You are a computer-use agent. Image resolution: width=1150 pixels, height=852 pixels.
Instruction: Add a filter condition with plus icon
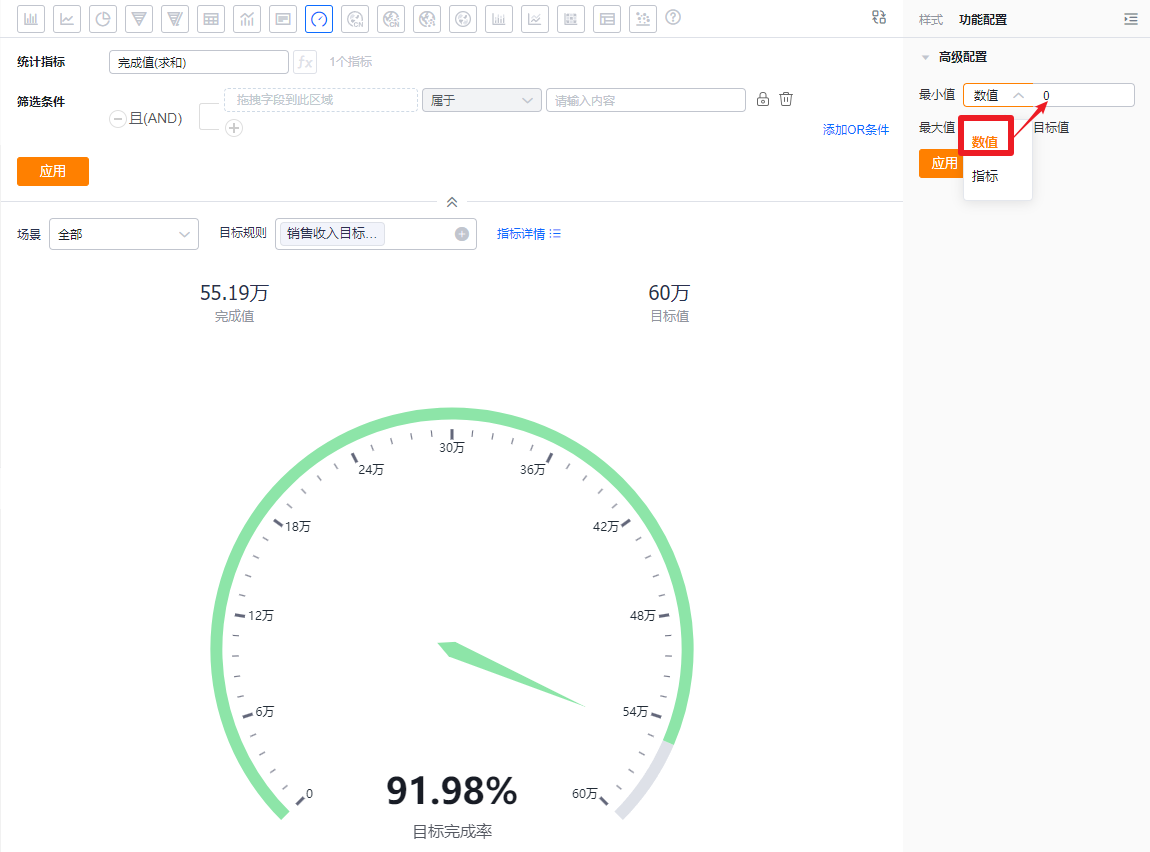point(234,128)
